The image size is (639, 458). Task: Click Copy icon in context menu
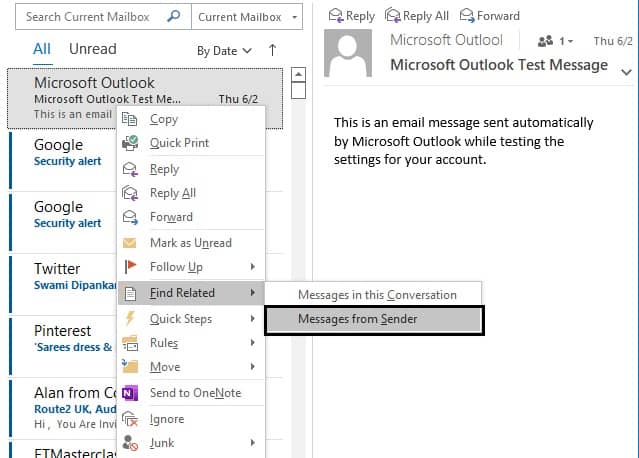click(130, 119)
